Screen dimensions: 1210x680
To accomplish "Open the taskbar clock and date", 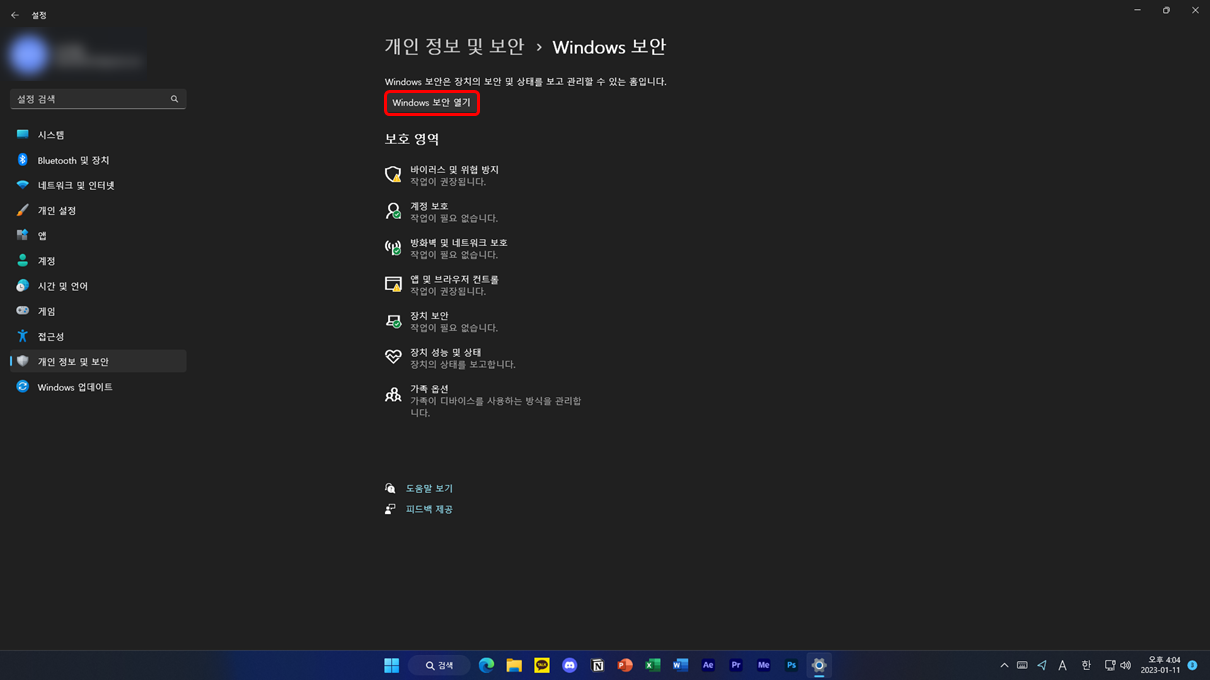I will [x=1161, y=665].
